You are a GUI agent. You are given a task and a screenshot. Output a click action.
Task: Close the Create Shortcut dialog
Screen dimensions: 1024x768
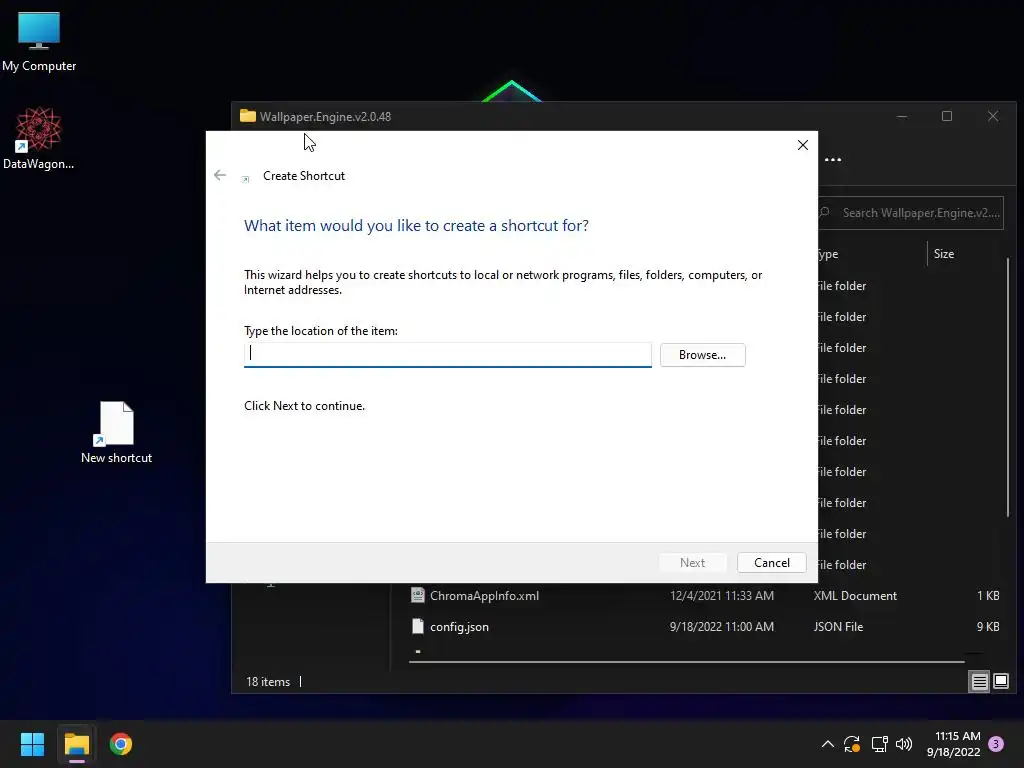pyautogui.click(x=803, y=145)
